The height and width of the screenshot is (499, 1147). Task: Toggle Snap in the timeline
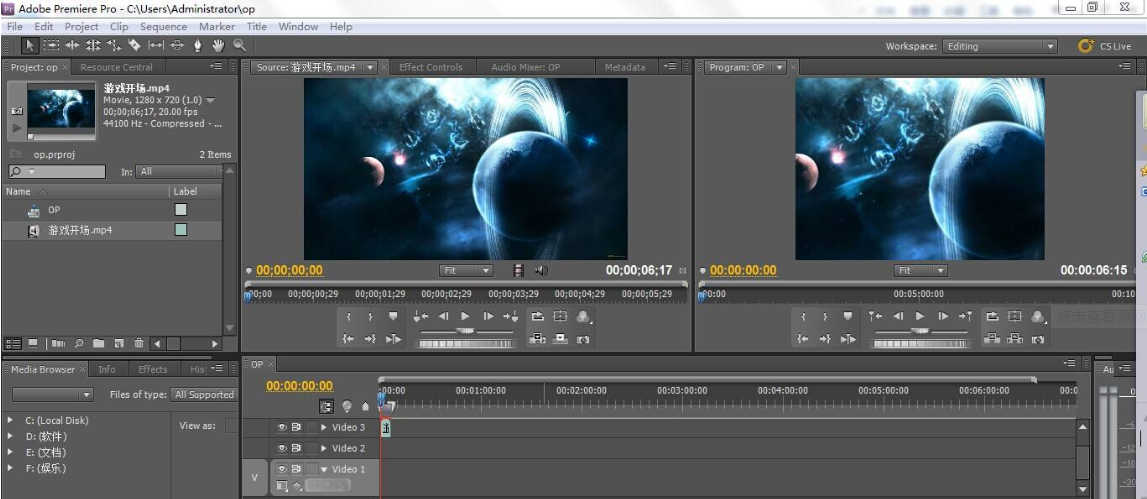[x=326, y=406]
